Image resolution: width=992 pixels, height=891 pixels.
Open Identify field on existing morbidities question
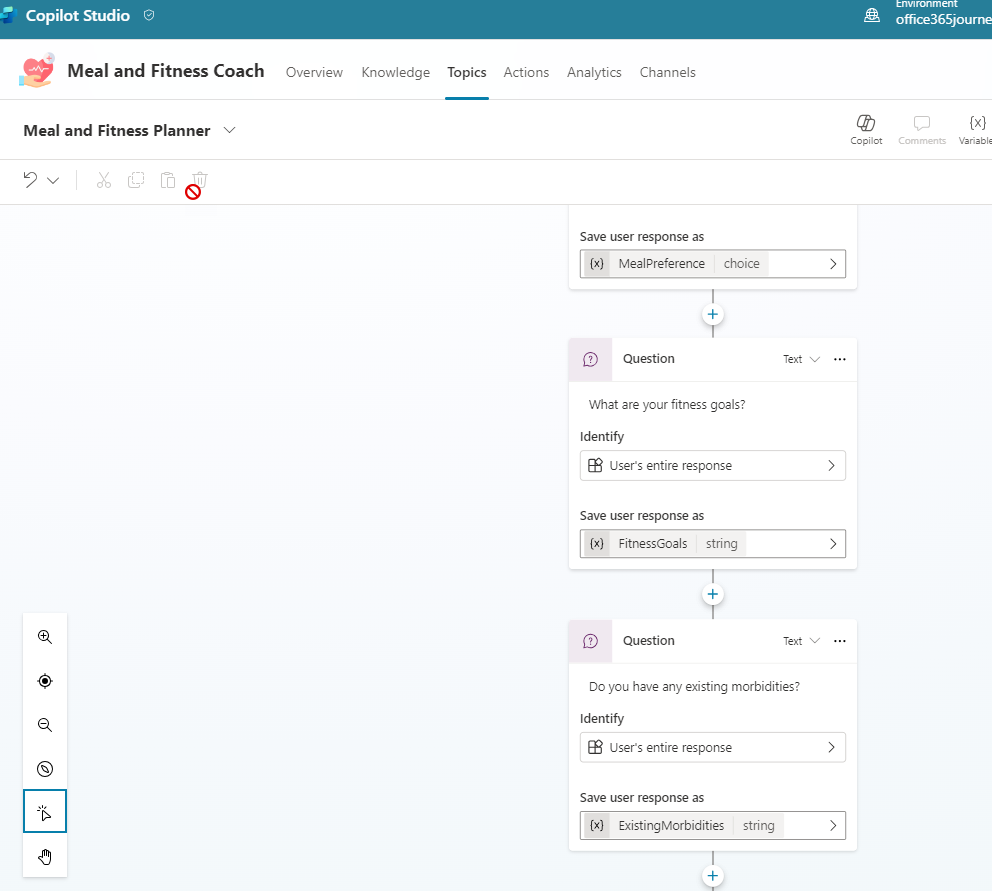coord(713,747)
